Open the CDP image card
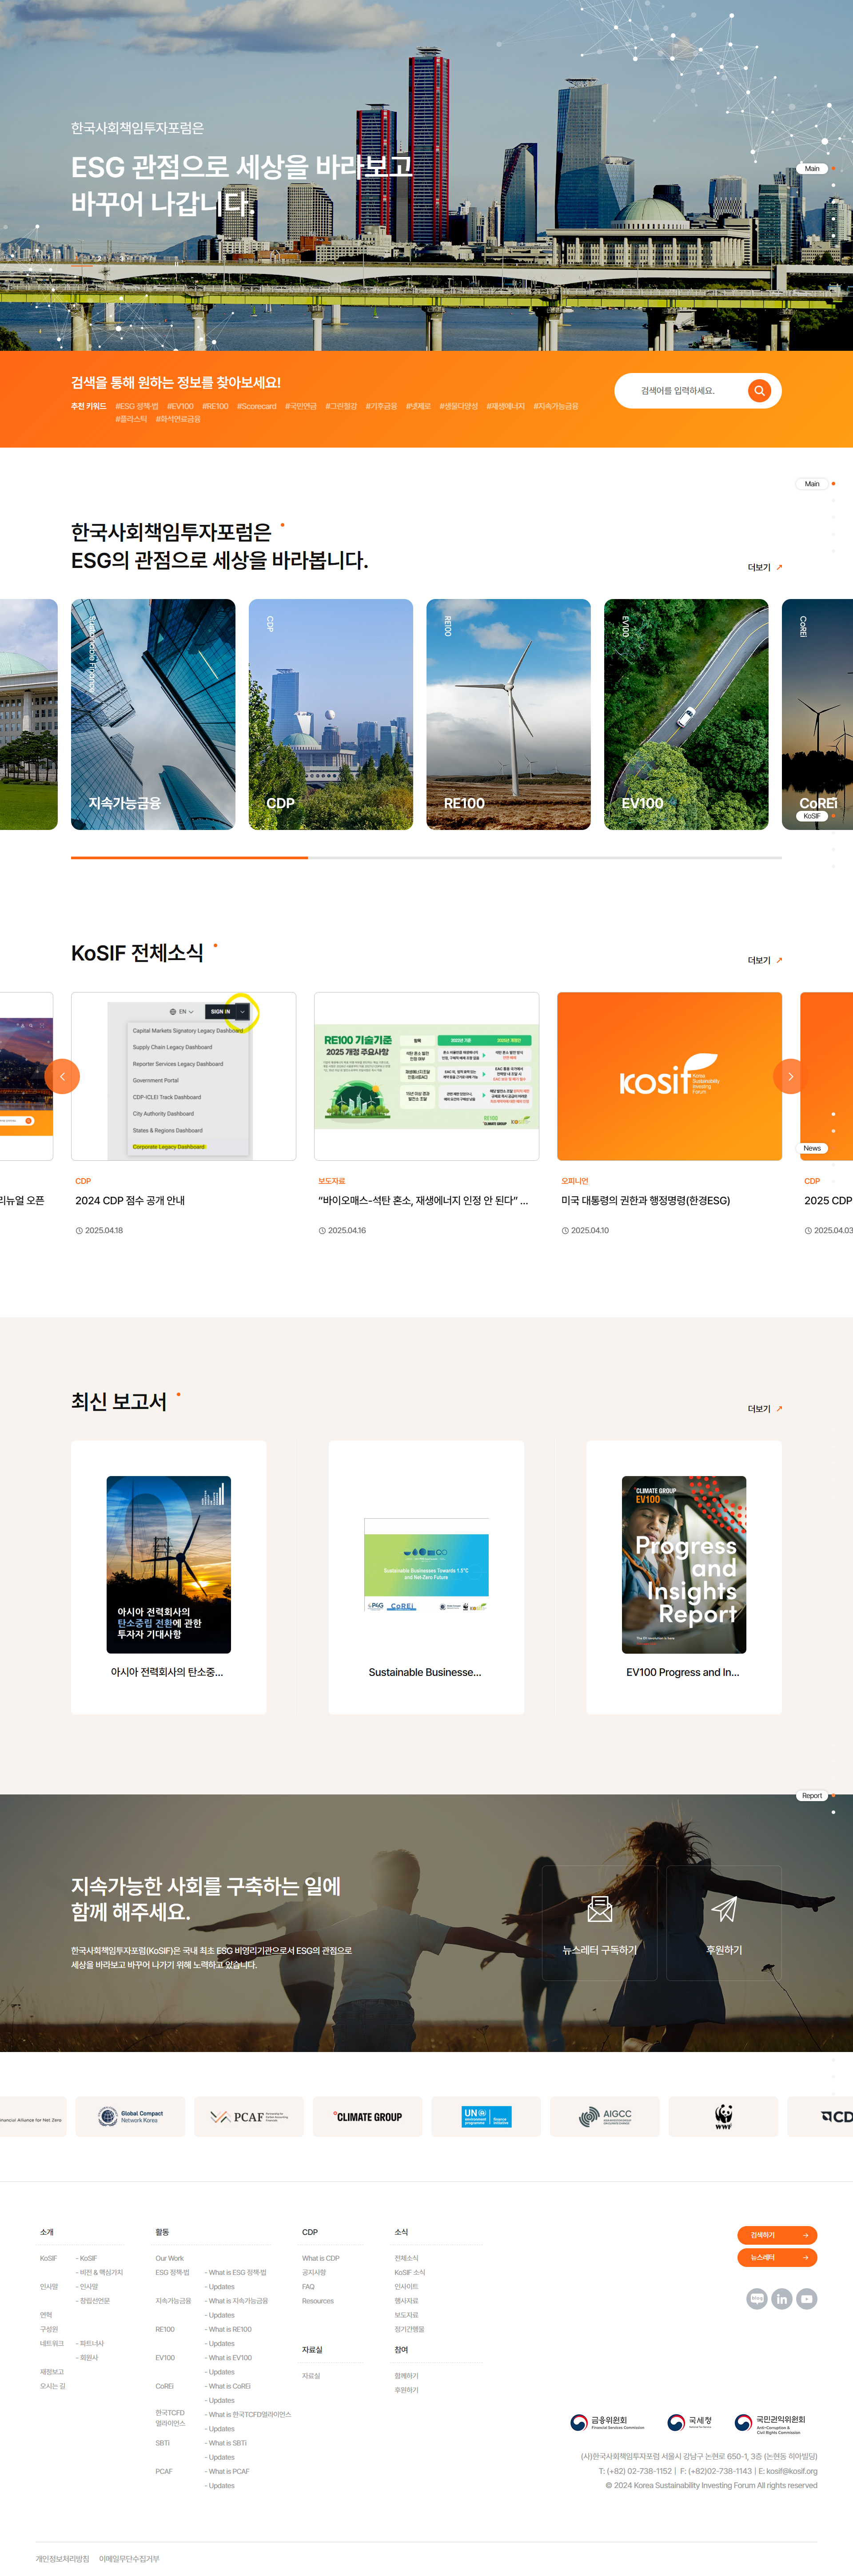Image resolution: width=853 pixels, height=2576 pixels. pyautogui.click(x=331, y=714)
